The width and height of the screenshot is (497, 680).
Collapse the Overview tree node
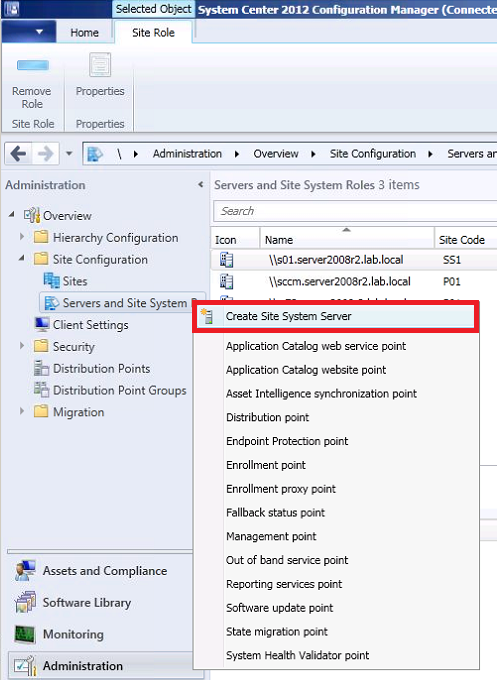click(12, 214)
